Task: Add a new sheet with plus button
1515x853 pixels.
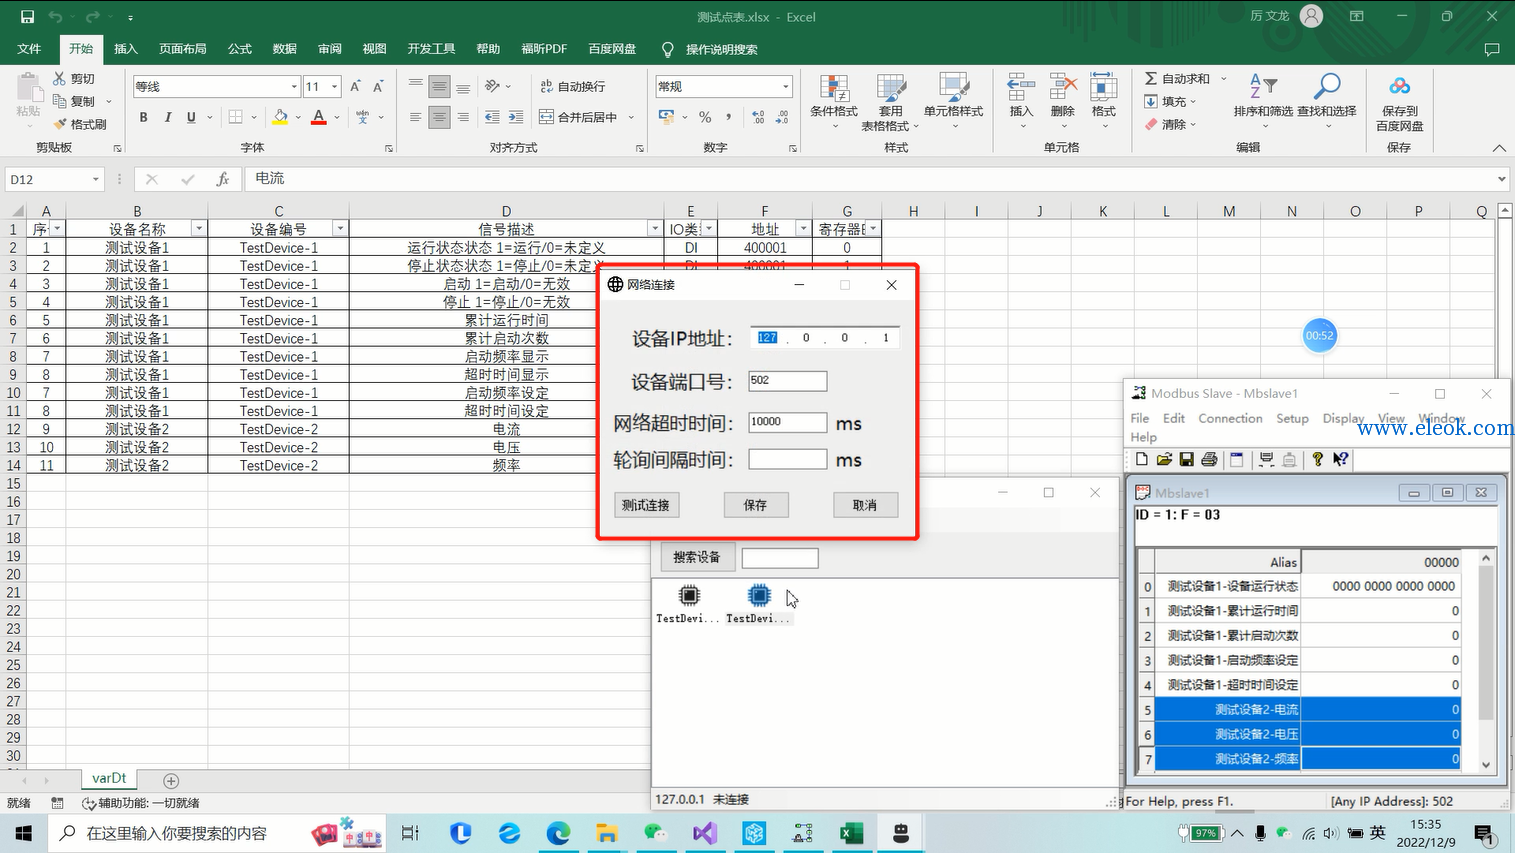Action: click(x=171, y=781)
